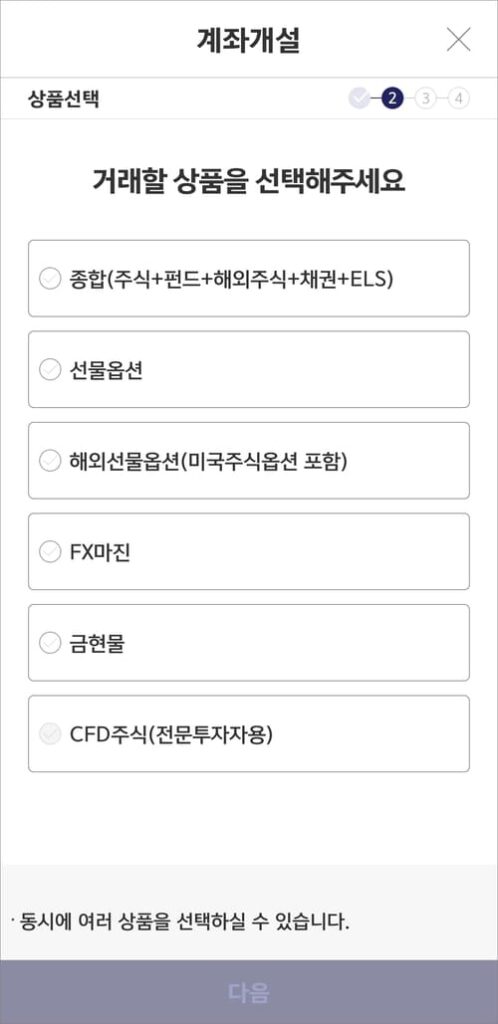Viewport: 498px width, 1024px height.
Task: Jump to step 3 progress circle
Action: coord(426,99)
